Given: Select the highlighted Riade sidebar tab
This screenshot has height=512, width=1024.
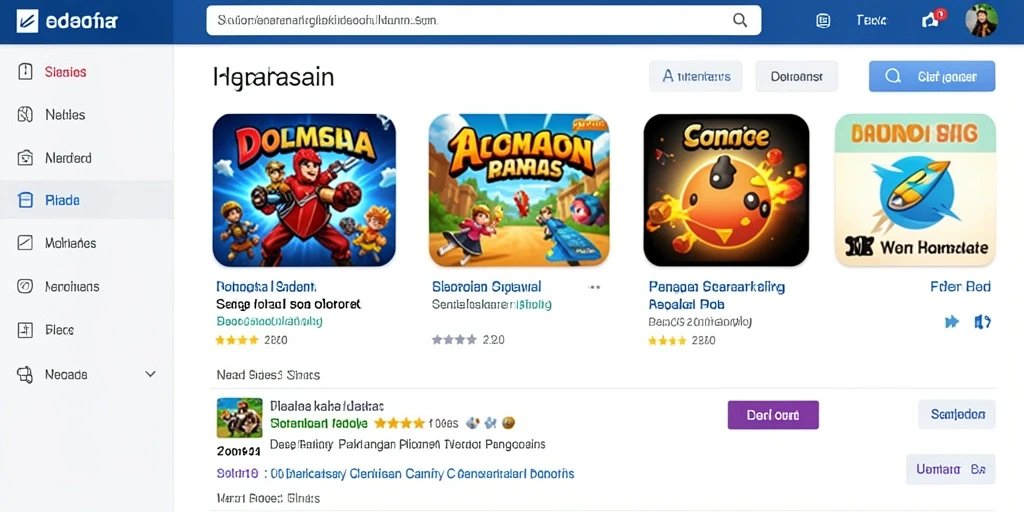Looking at the screenshot, I should coord(86,200).
